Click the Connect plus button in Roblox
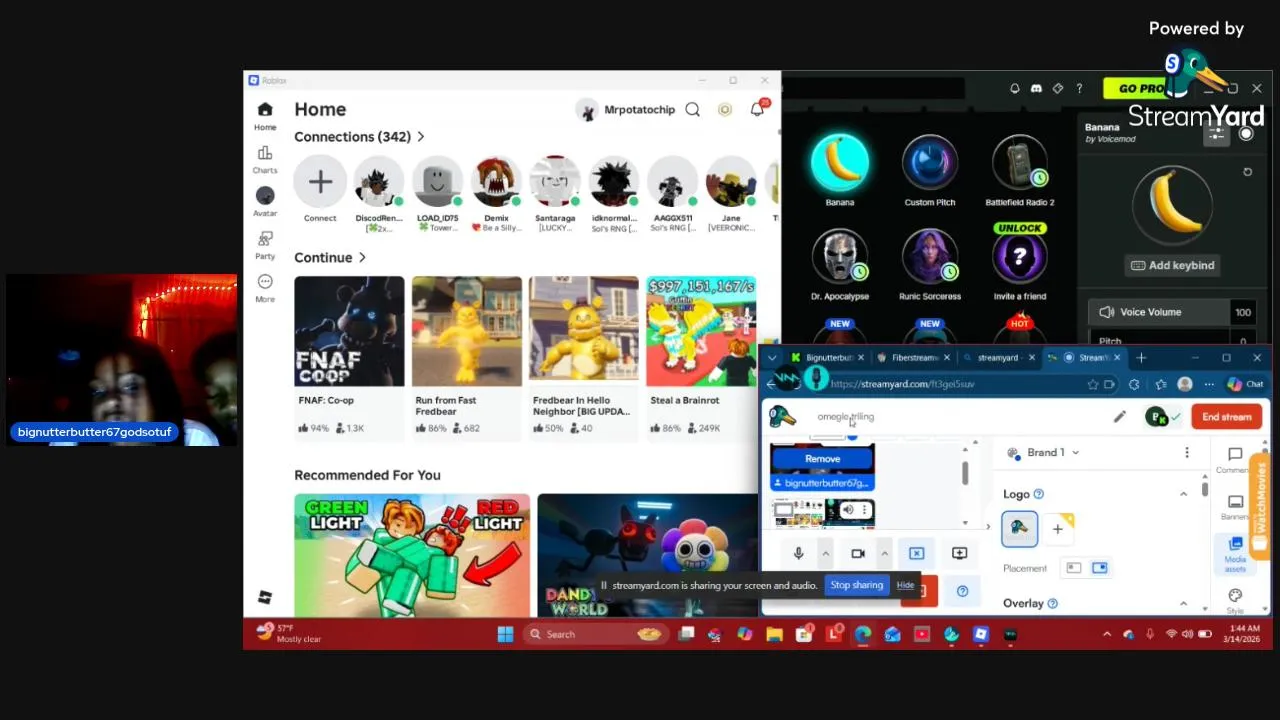Viewport: 1280px width, 720px height. (320, 182)
